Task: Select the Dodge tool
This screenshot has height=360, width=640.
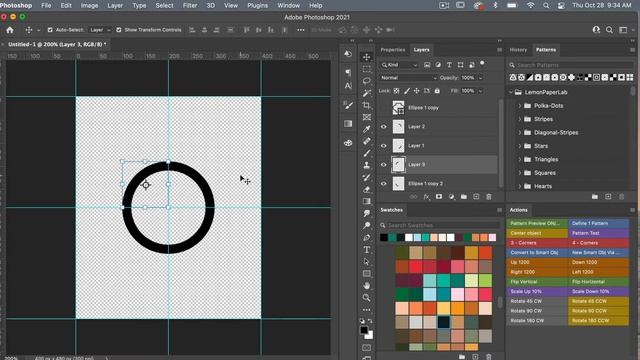Action: (367, 225)
